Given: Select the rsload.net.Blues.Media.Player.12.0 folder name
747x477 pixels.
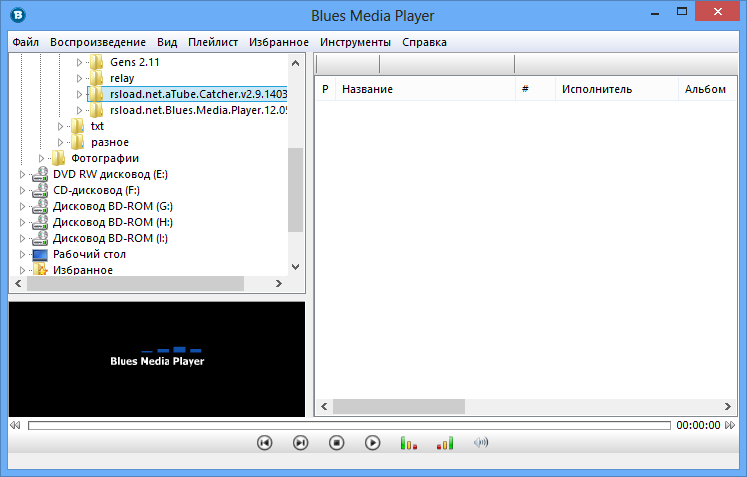Looking at the screenshot, I should (198, 111).
